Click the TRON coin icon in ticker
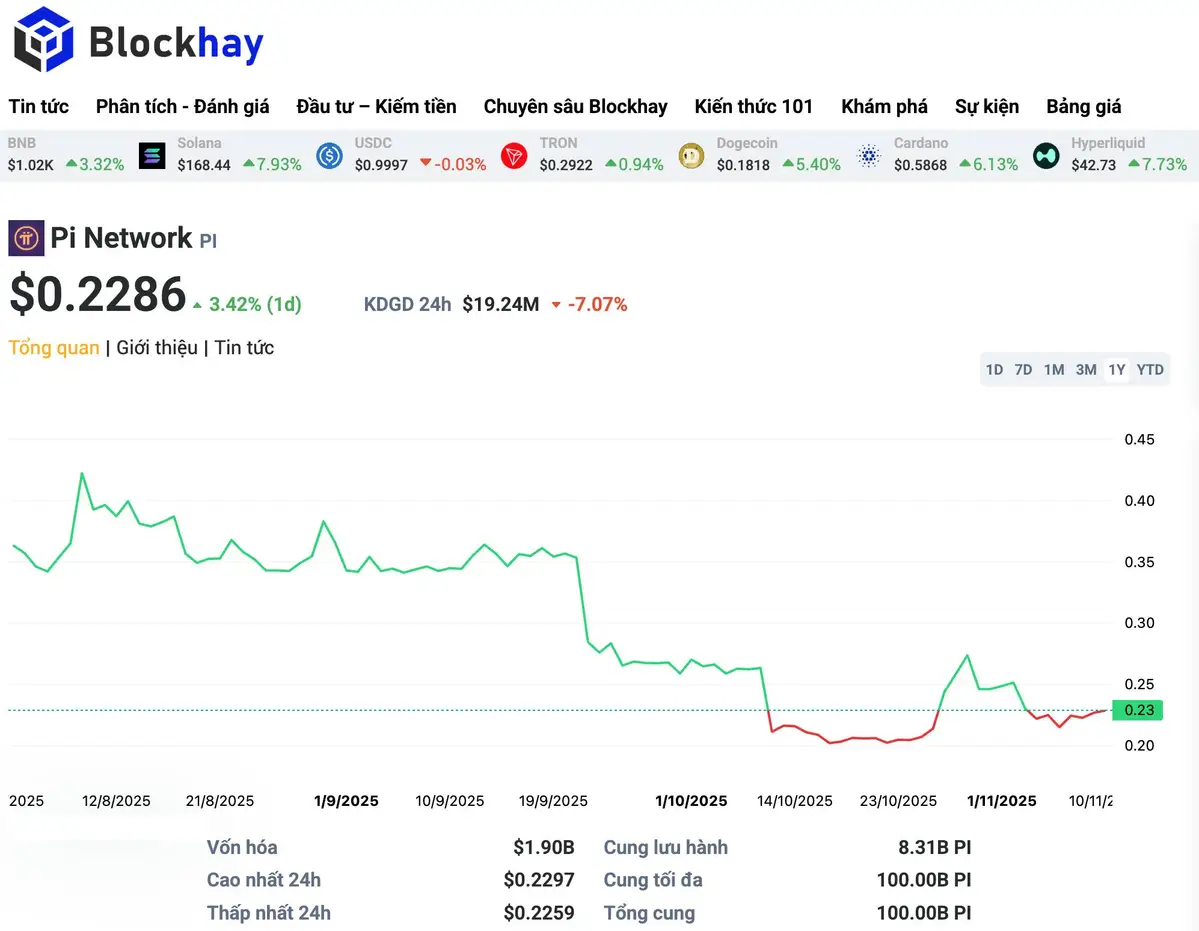The width and height of the screenshot is (1199, 931). click(514, 155)
